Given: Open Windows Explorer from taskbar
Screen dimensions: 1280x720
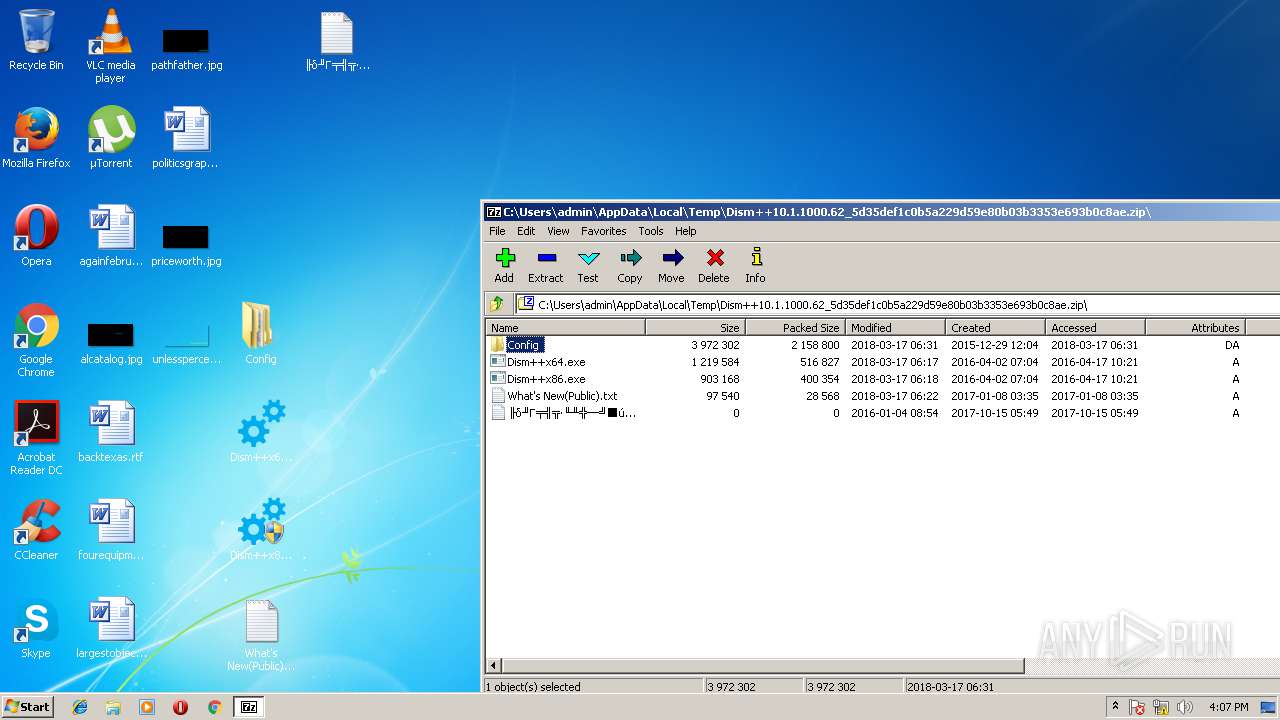Looking at the screenshot, I should [x=113, y=707].
